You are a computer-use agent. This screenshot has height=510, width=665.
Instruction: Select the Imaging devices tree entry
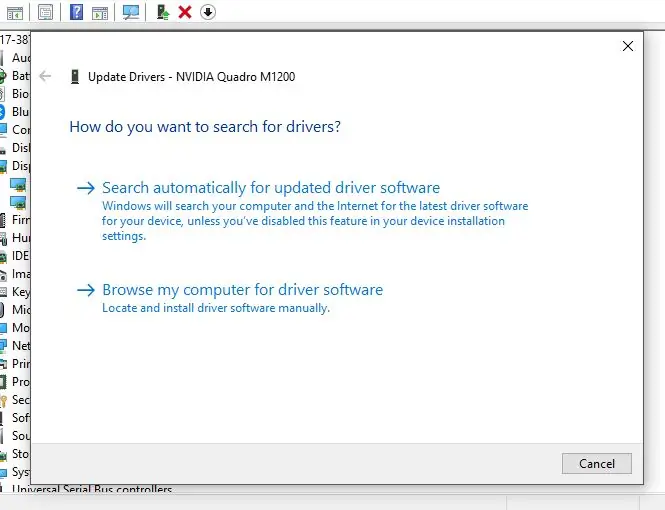tap(21, 274)
